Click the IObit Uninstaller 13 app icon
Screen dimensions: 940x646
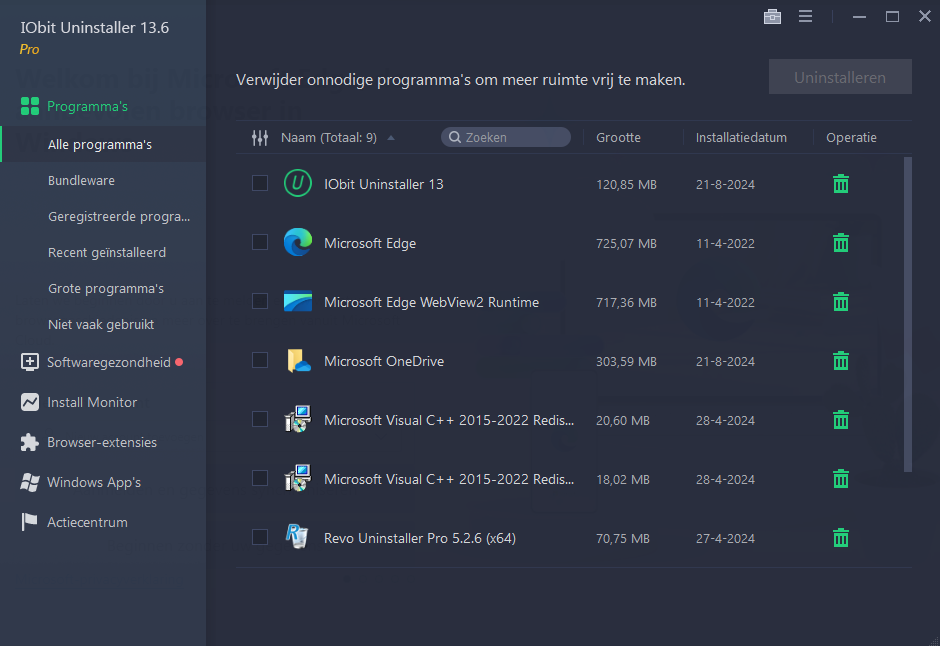[297, 183]
